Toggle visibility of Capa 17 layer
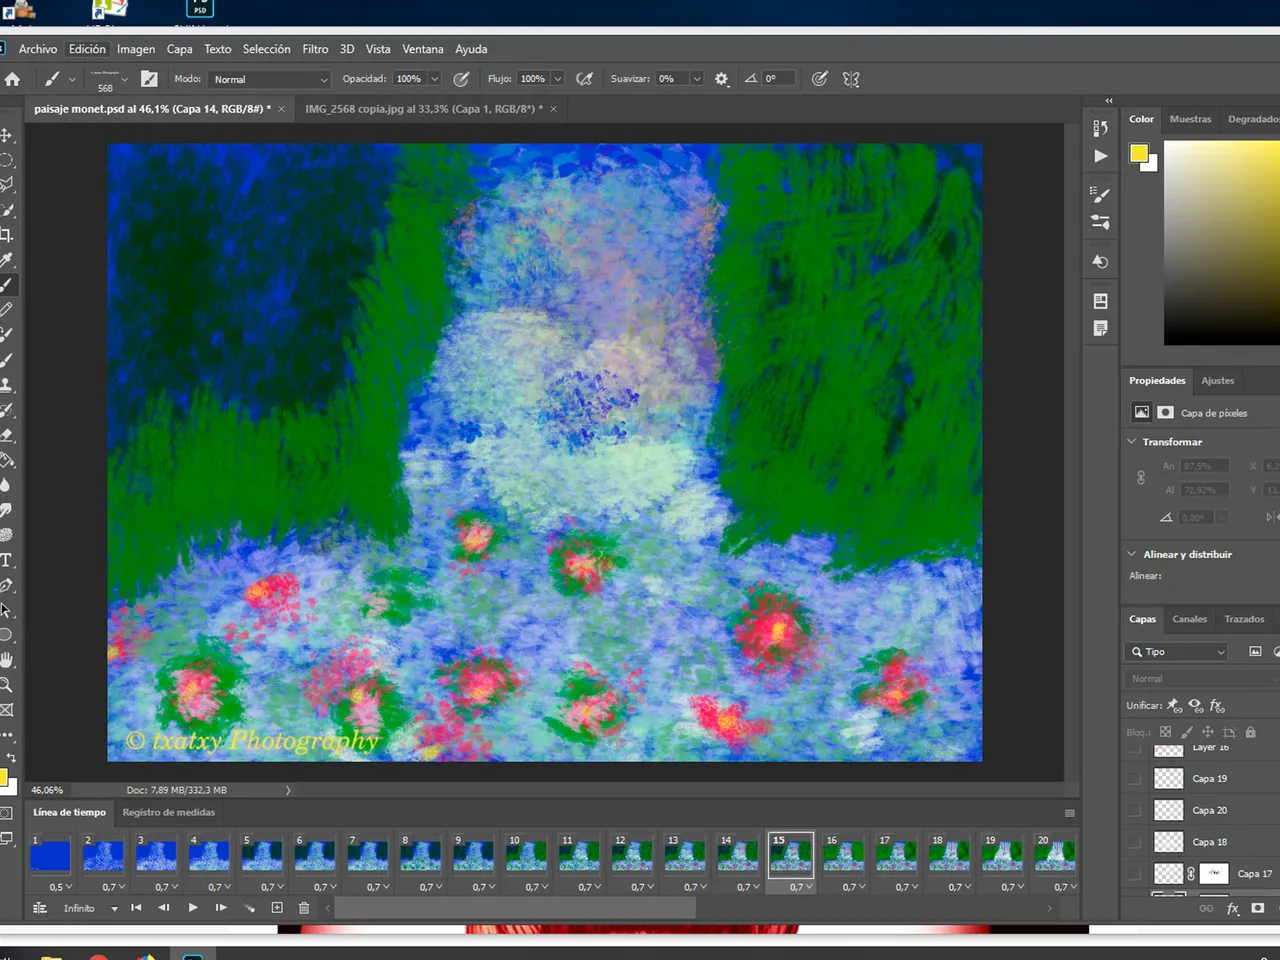This screenshot has height=960, width=1280. [x=1134, y=873]
